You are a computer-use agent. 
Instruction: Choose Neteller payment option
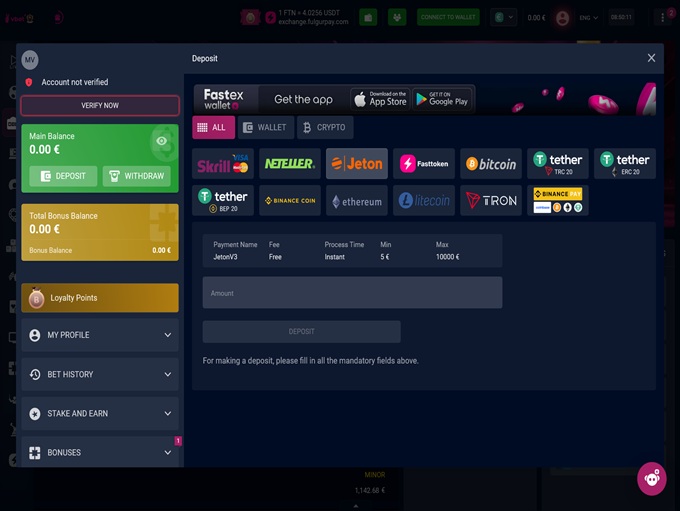tap(290, 164)
